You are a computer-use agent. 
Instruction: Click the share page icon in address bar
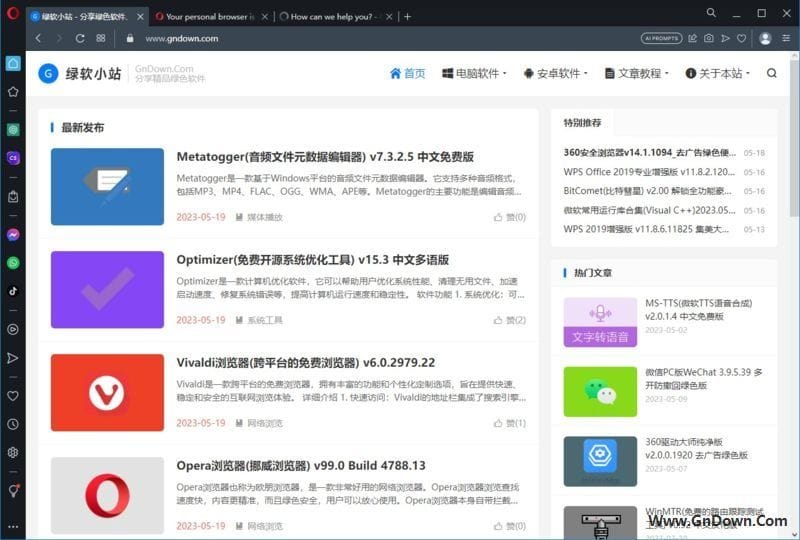692,38
